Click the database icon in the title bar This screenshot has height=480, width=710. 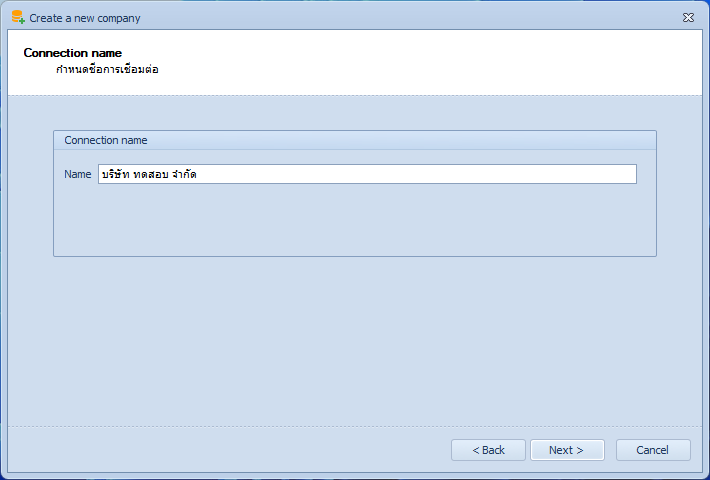[x=18, y=17]
